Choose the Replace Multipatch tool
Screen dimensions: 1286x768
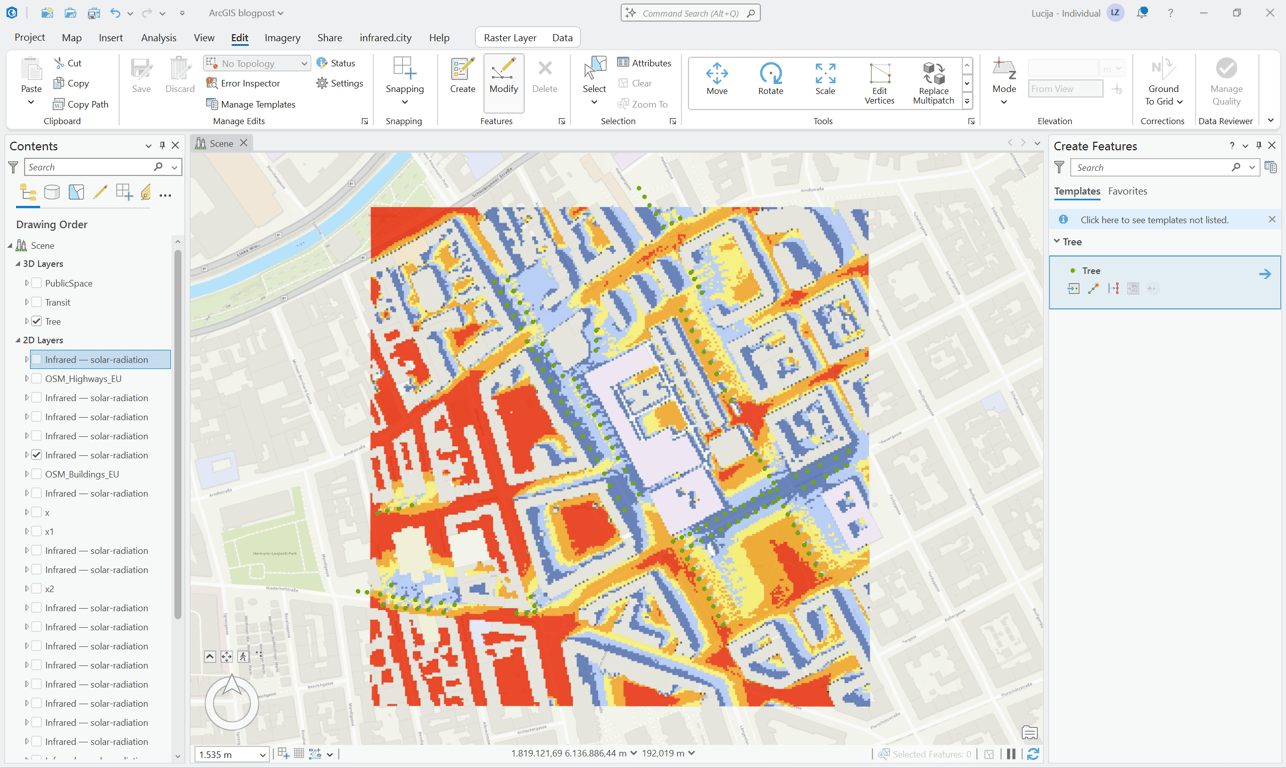[933, 83]
